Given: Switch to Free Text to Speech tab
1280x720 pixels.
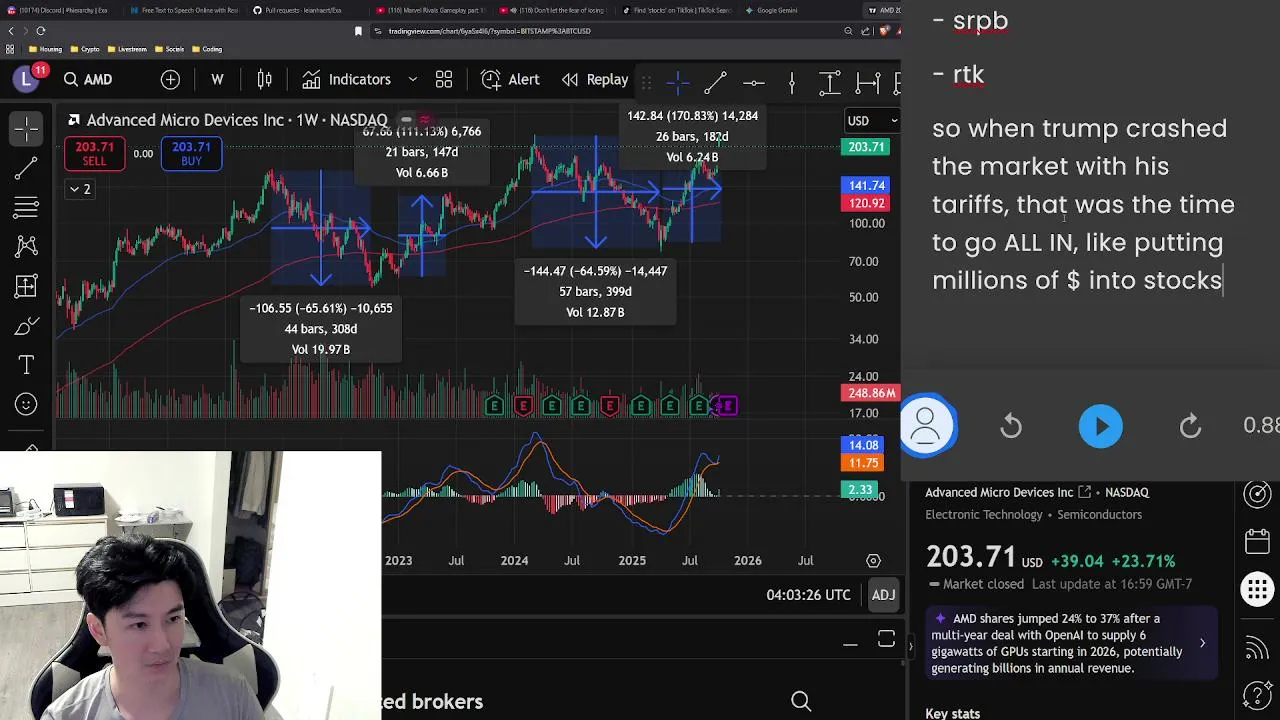Looking at the screenshot, I should [184, 10].
